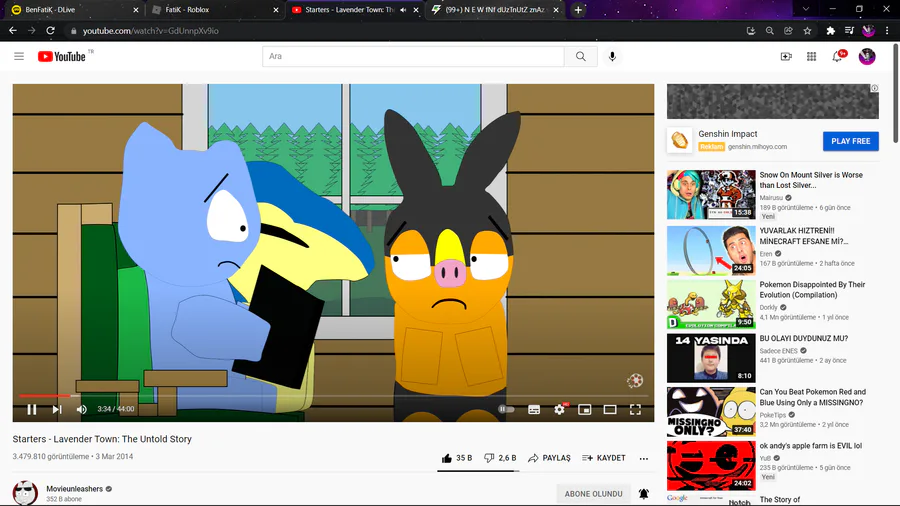
Task: Click the address bar URL
Action: pyautogui.click(x=150, y=31)
